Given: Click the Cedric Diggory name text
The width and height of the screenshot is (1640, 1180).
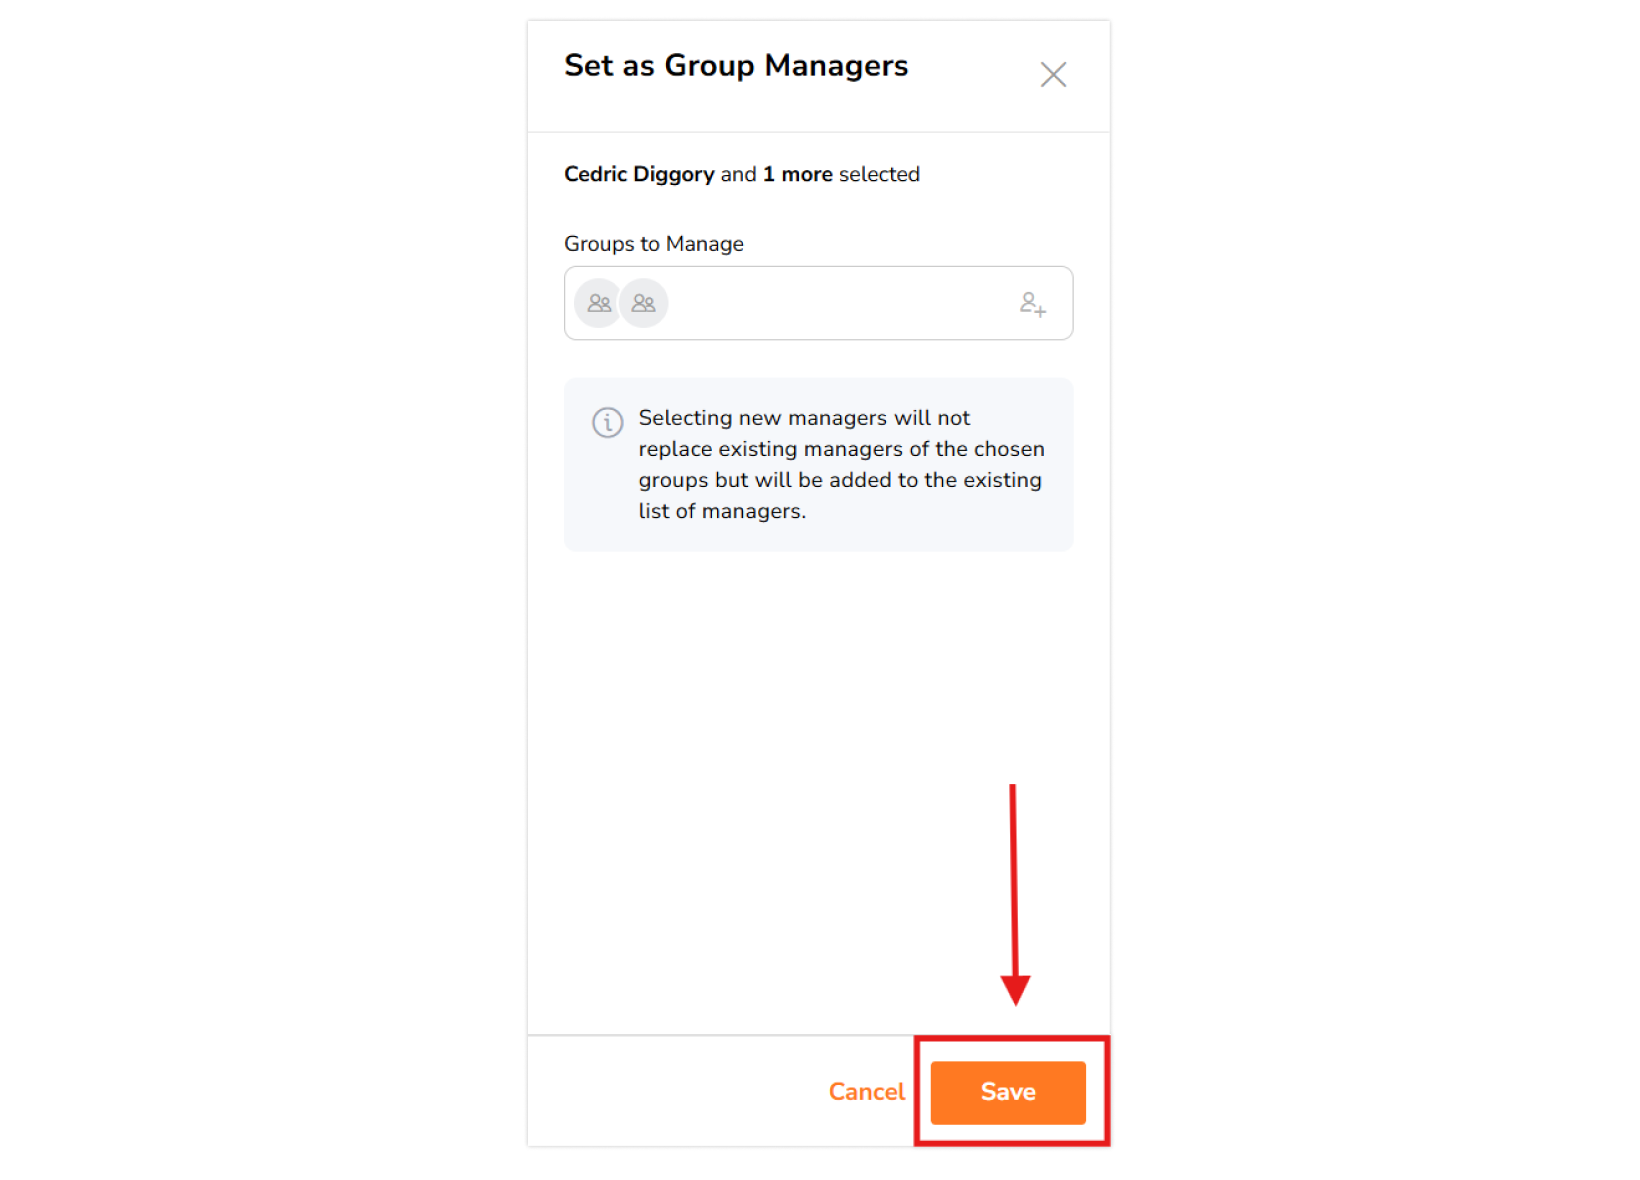Looking at the screenshot, I should tap(639, 174).
